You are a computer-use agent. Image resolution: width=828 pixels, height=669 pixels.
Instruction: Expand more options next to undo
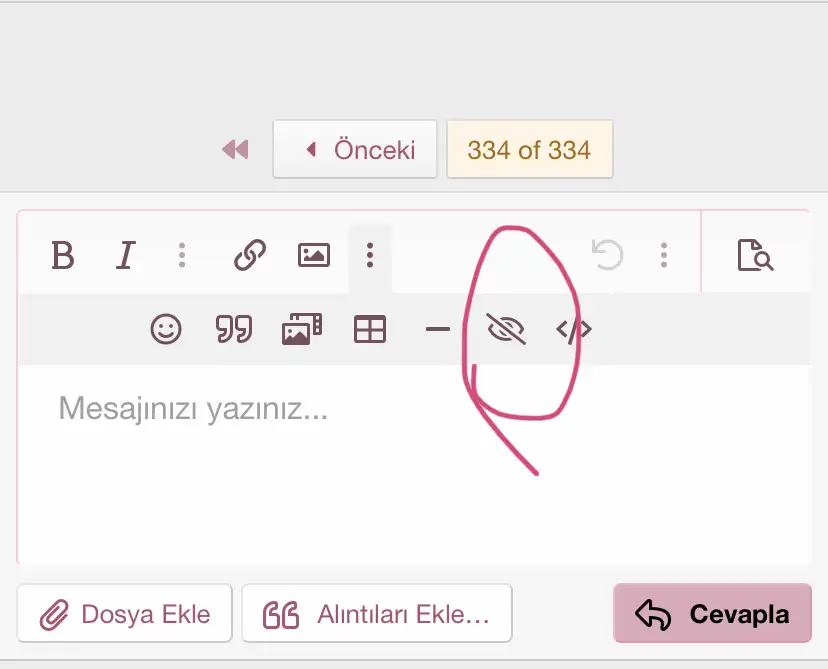[664, 256]
